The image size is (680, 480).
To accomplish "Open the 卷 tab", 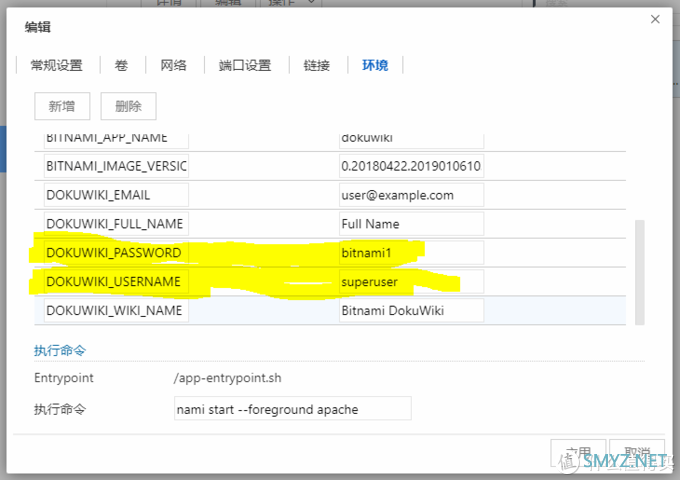I will (x=120, y=65).
